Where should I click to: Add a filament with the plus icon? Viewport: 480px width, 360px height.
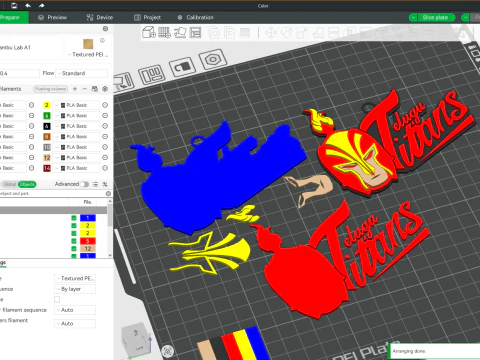[x=75, y=89]
